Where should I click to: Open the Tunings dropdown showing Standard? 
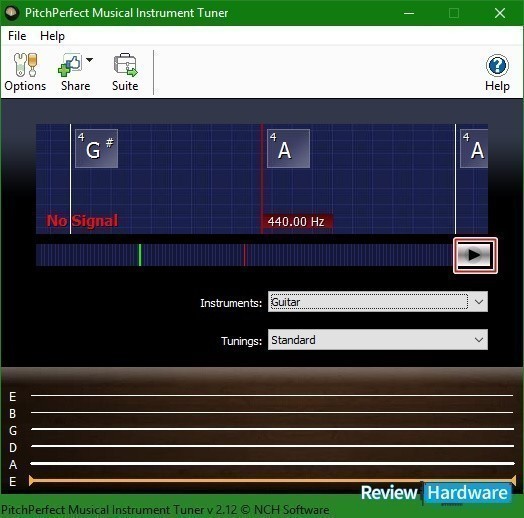pyautogui.click(x=378, y=340)
